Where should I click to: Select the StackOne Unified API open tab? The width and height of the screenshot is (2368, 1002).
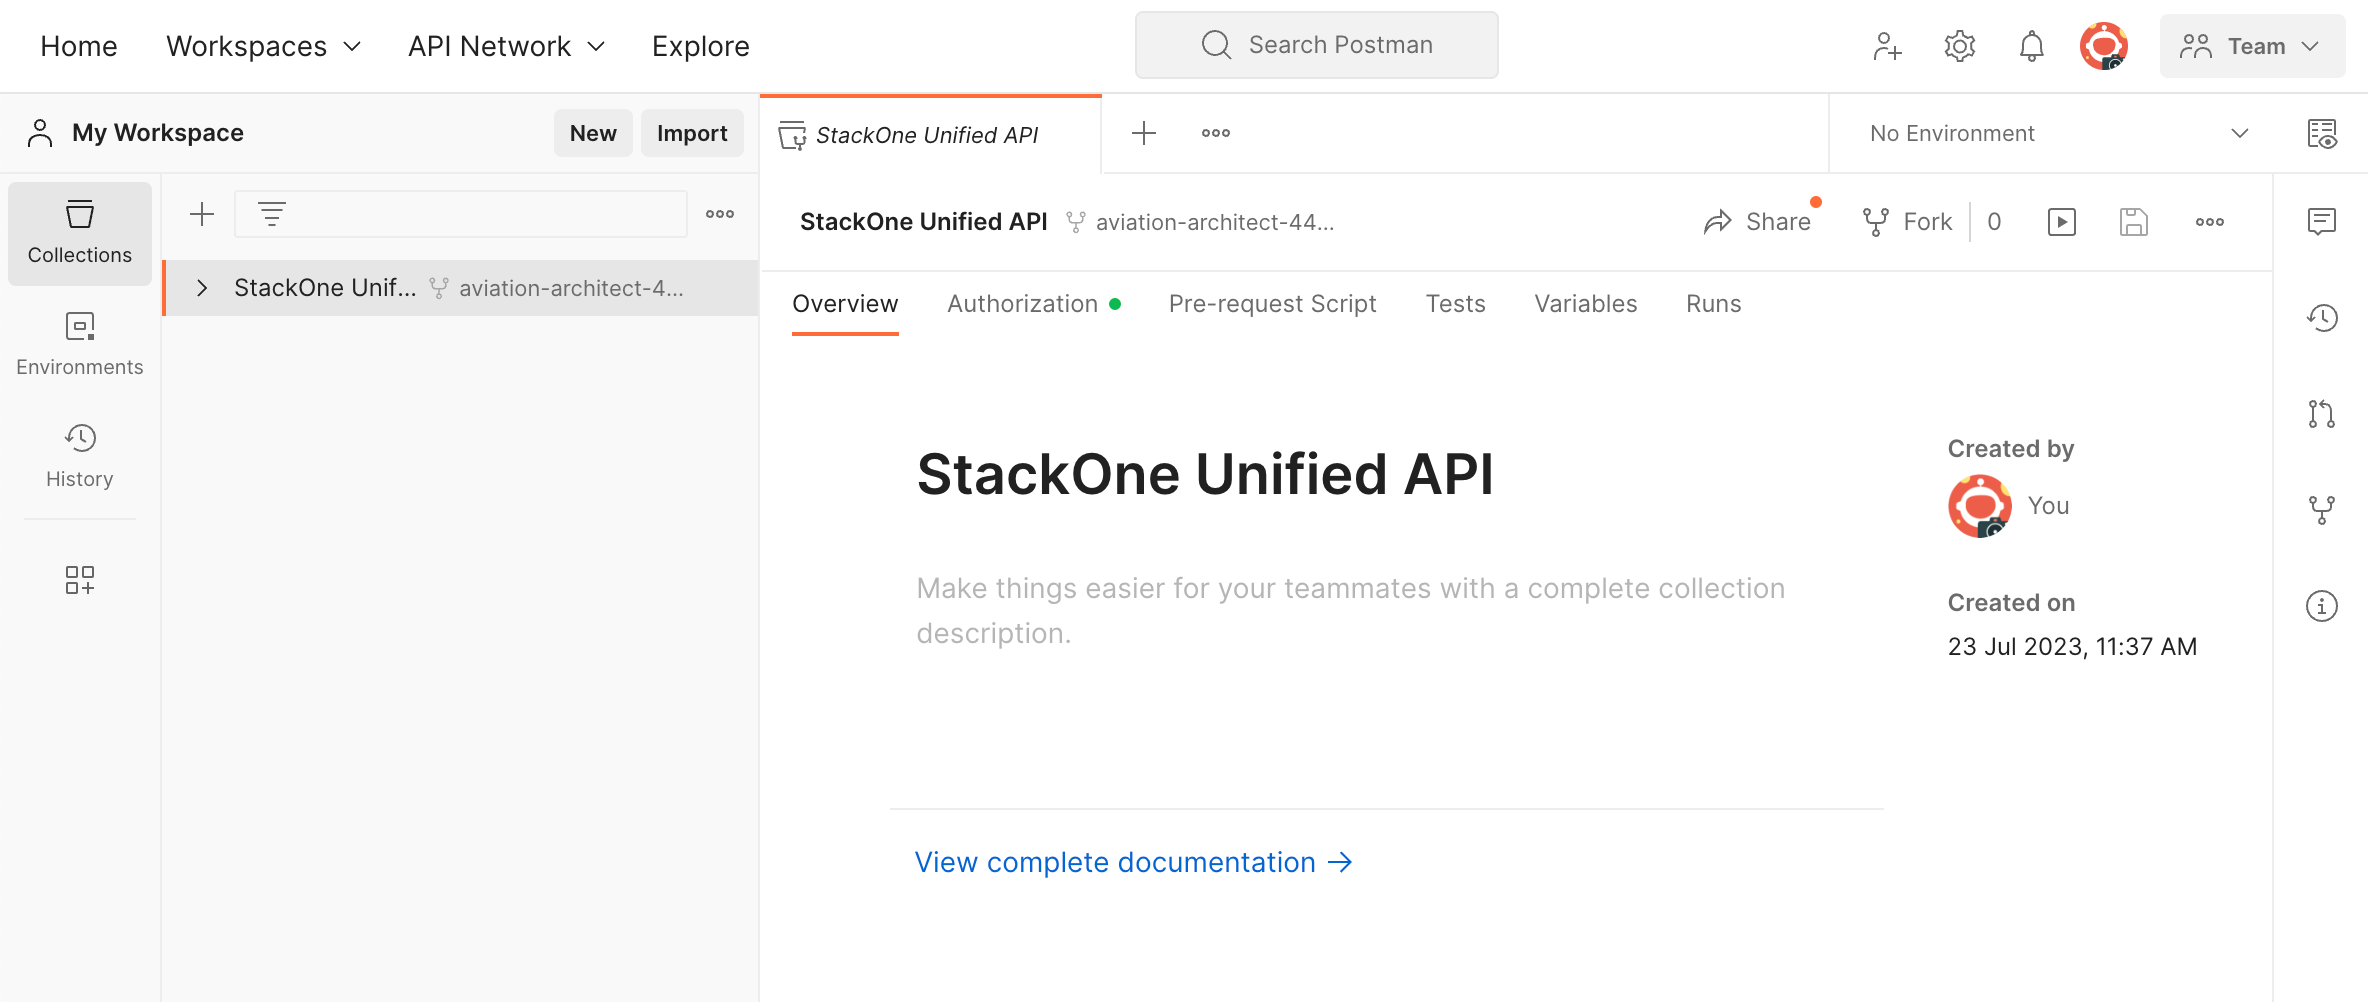pos(930,134)
